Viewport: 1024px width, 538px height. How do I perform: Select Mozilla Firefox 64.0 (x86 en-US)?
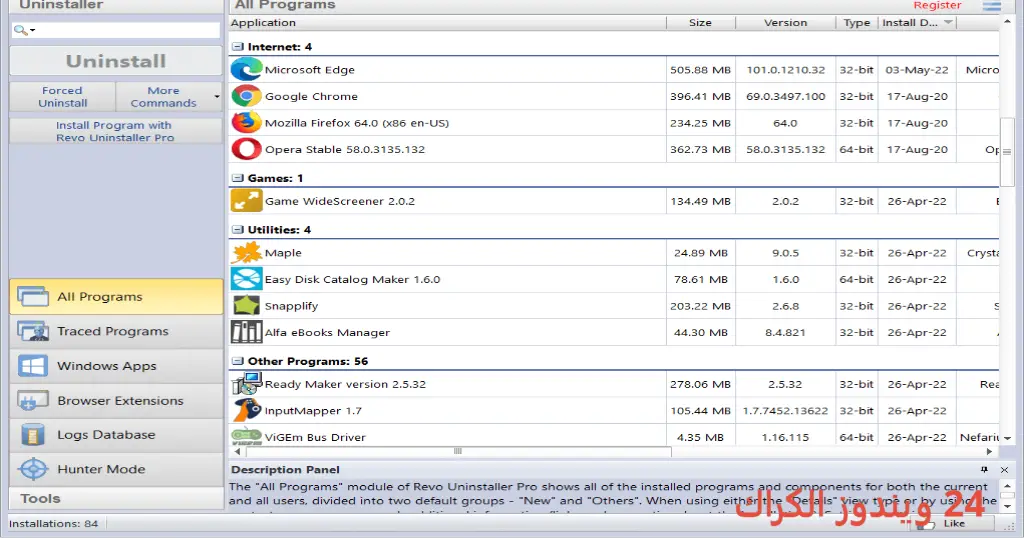click(x=357, y=123)
